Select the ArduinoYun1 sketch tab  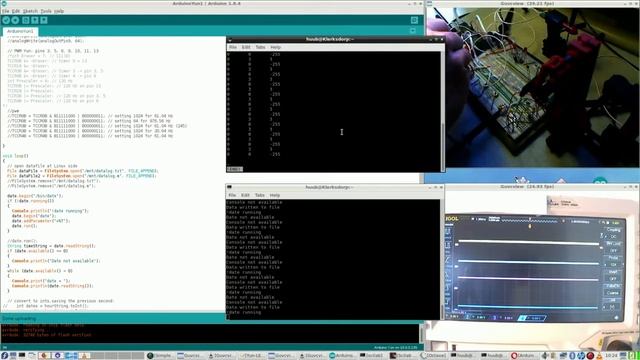pos(20,31)
